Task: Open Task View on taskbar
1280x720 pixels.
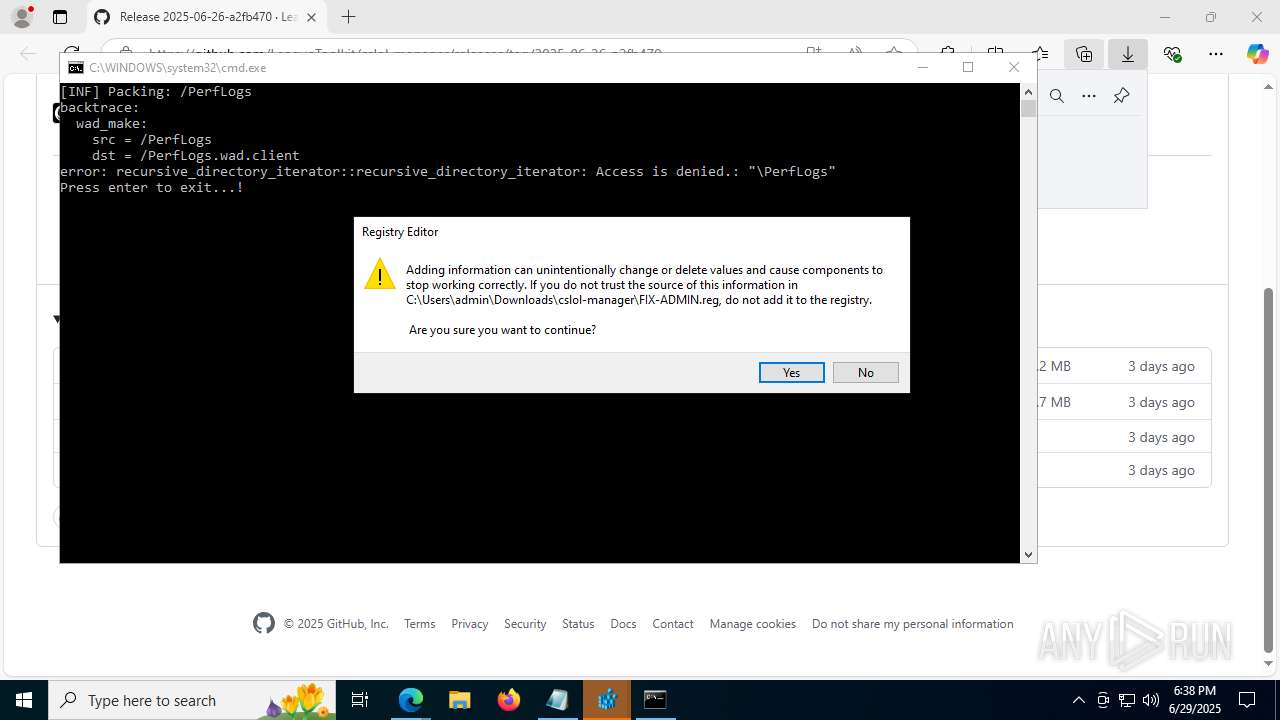Action: point(360,700)
